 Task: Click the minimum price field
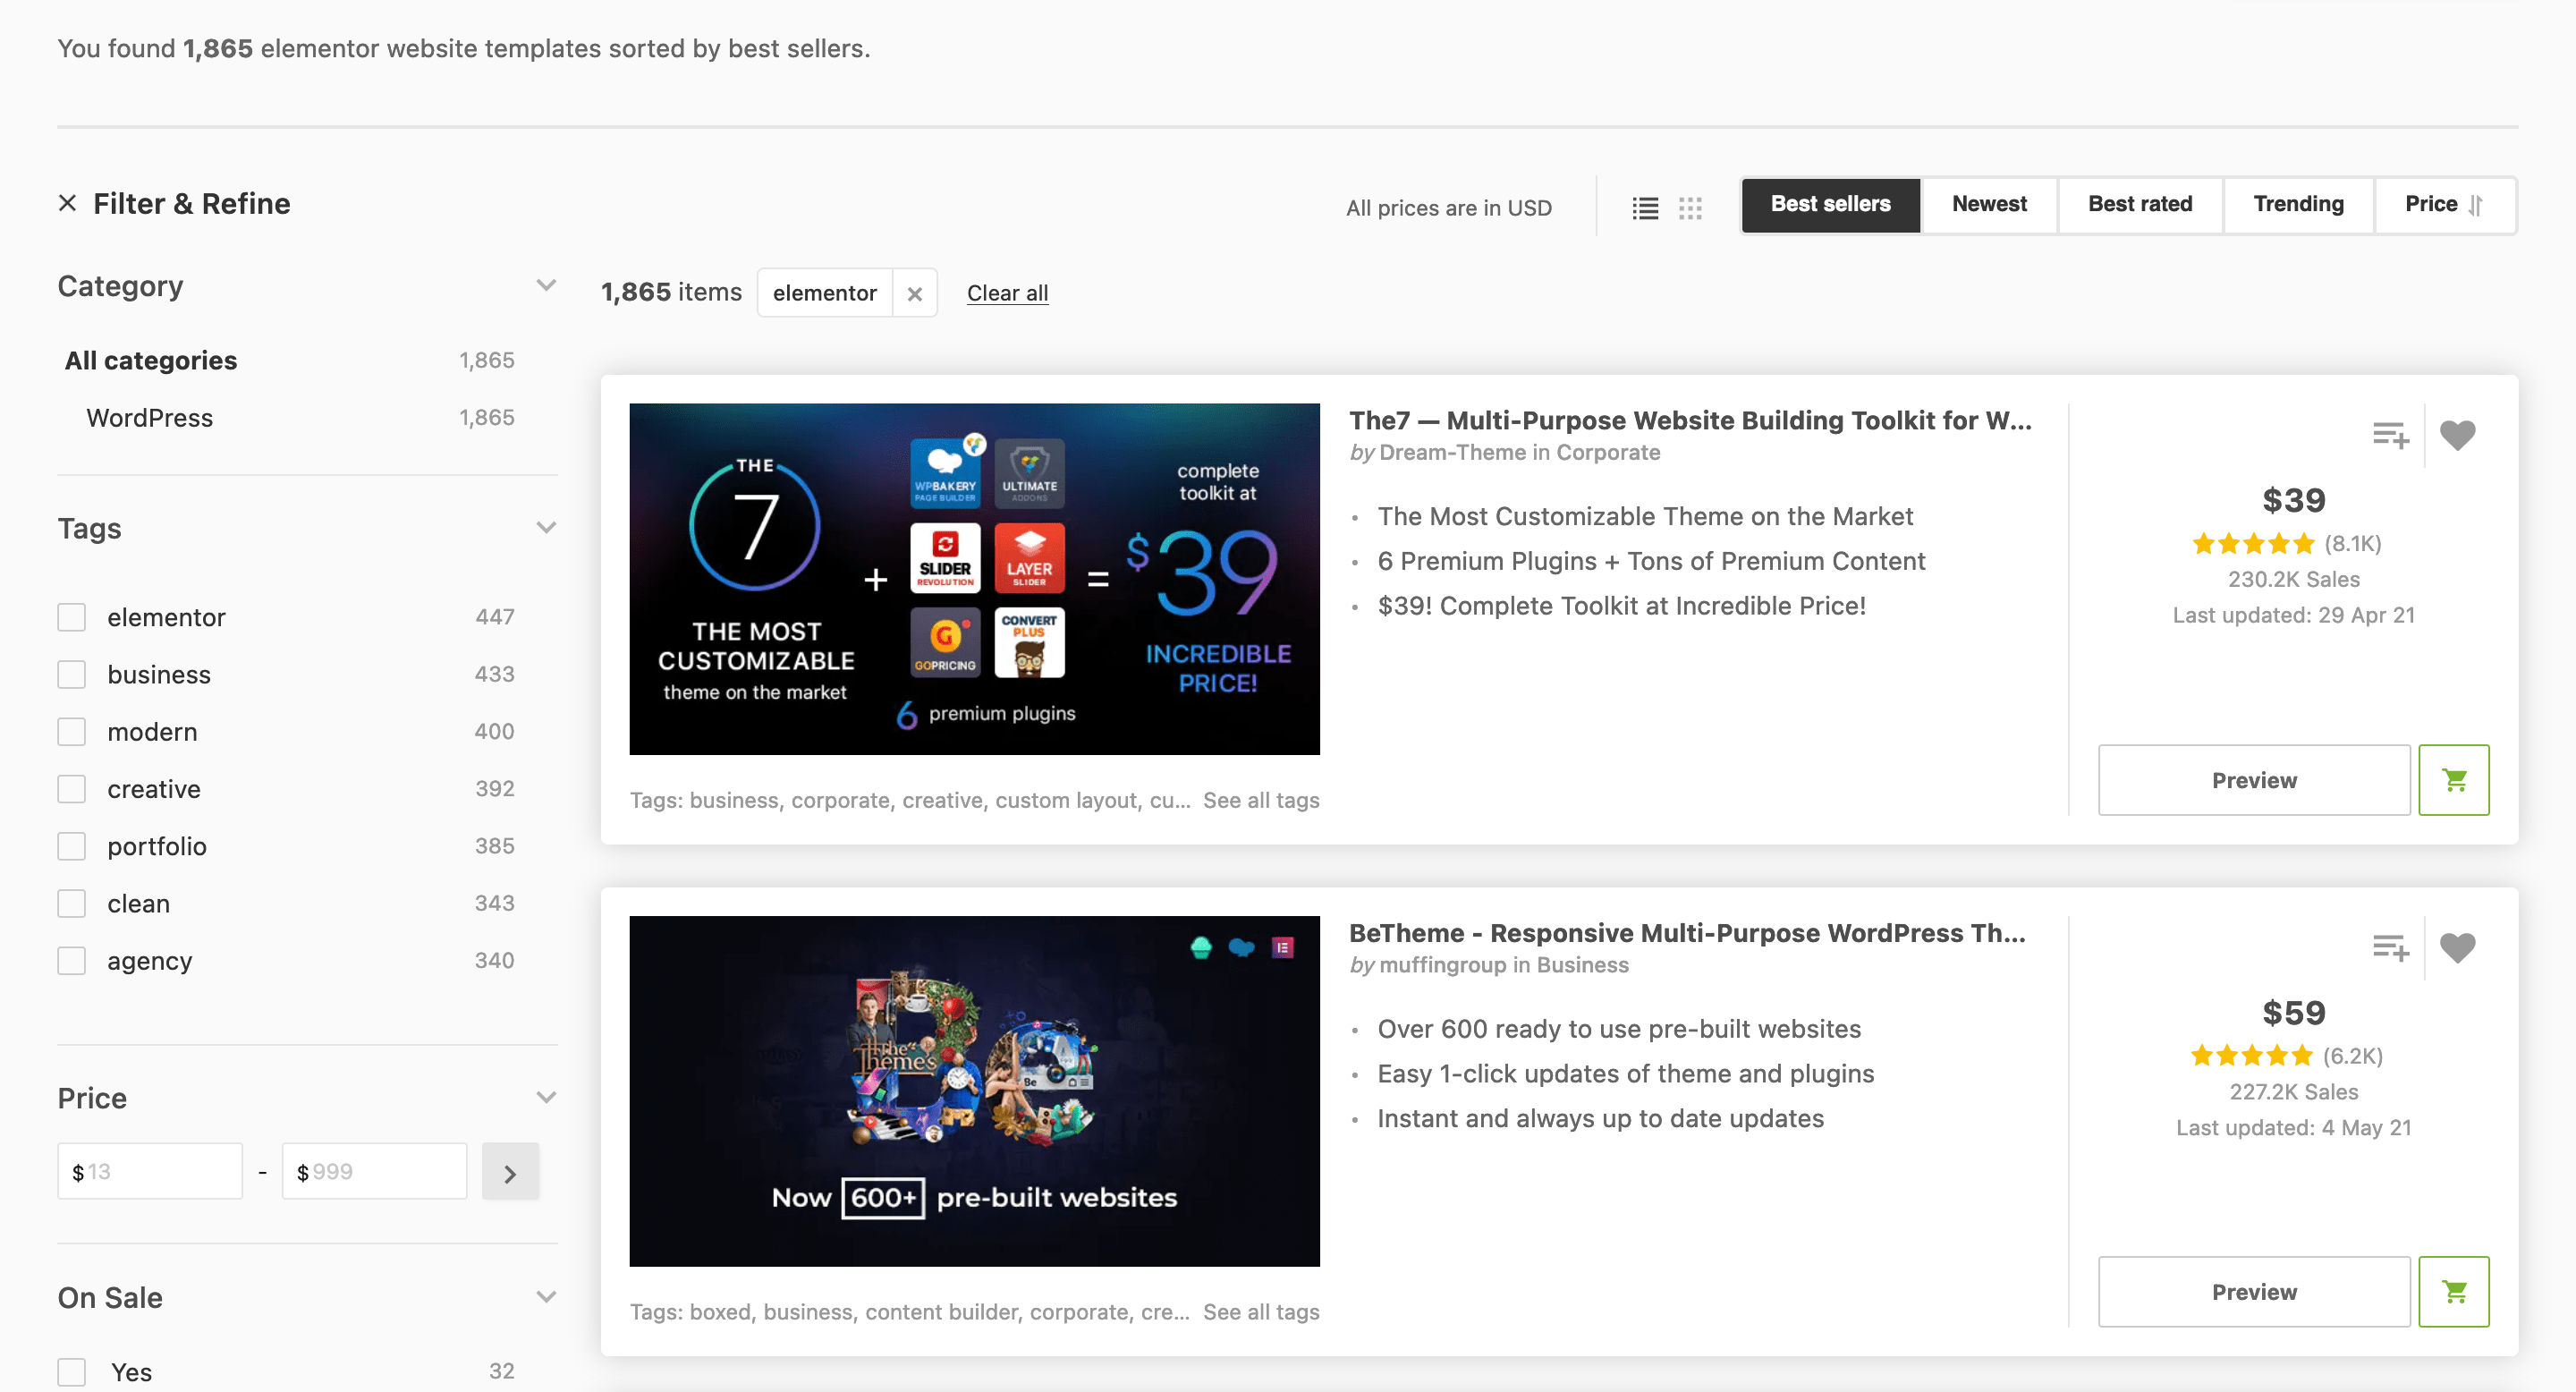150,1172
